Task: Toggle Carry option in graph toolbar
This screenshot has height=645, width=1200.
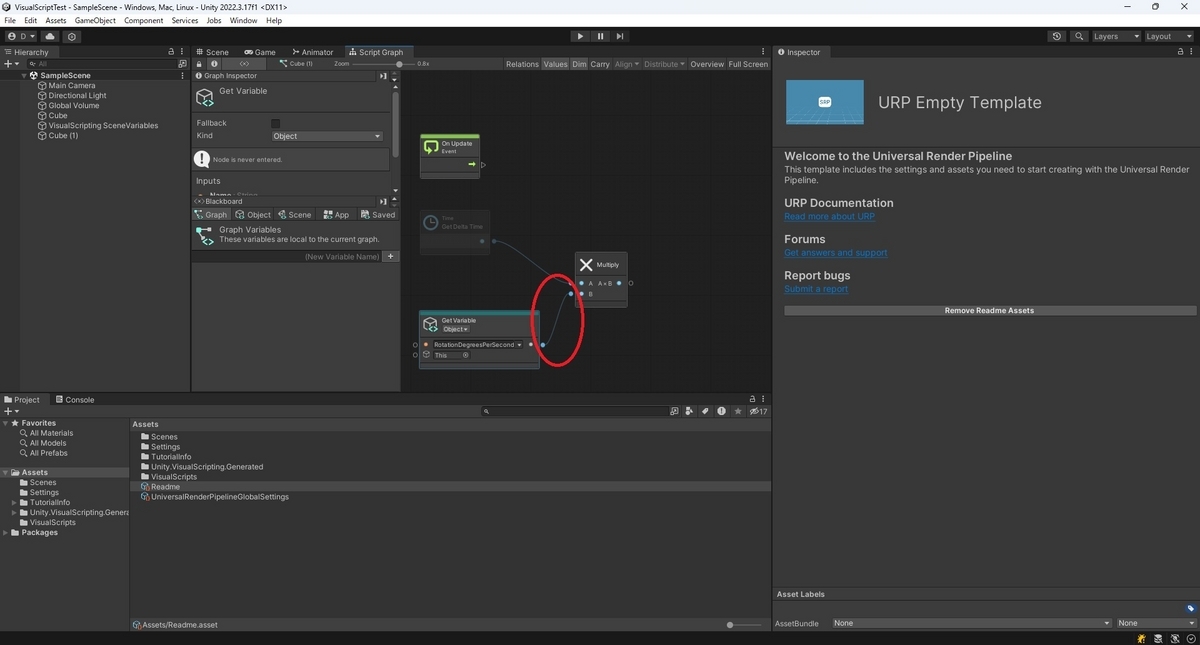Action: [x=600, y=64]
